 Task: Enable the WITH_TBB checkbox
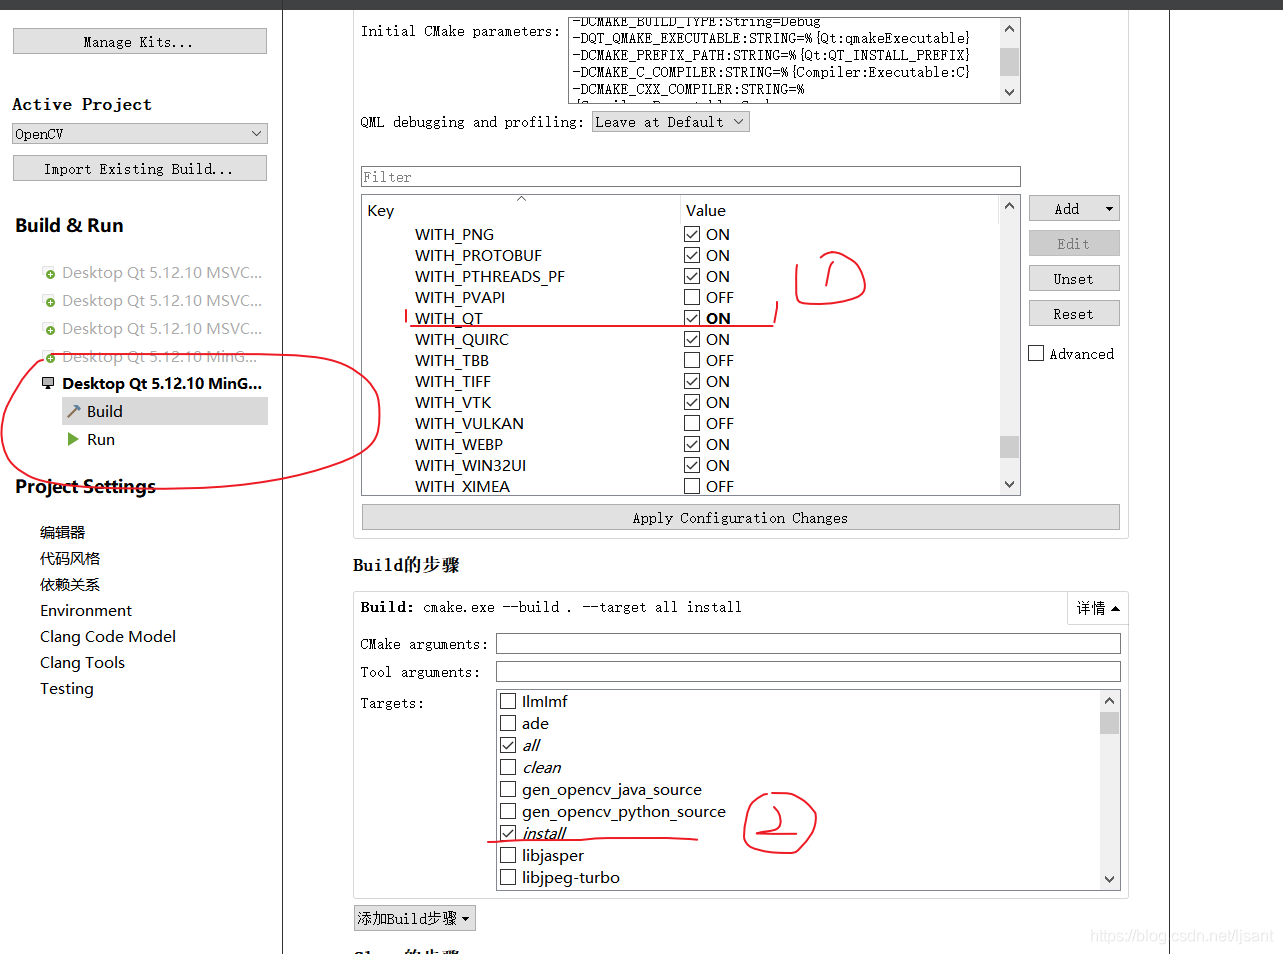coord(692,360)
